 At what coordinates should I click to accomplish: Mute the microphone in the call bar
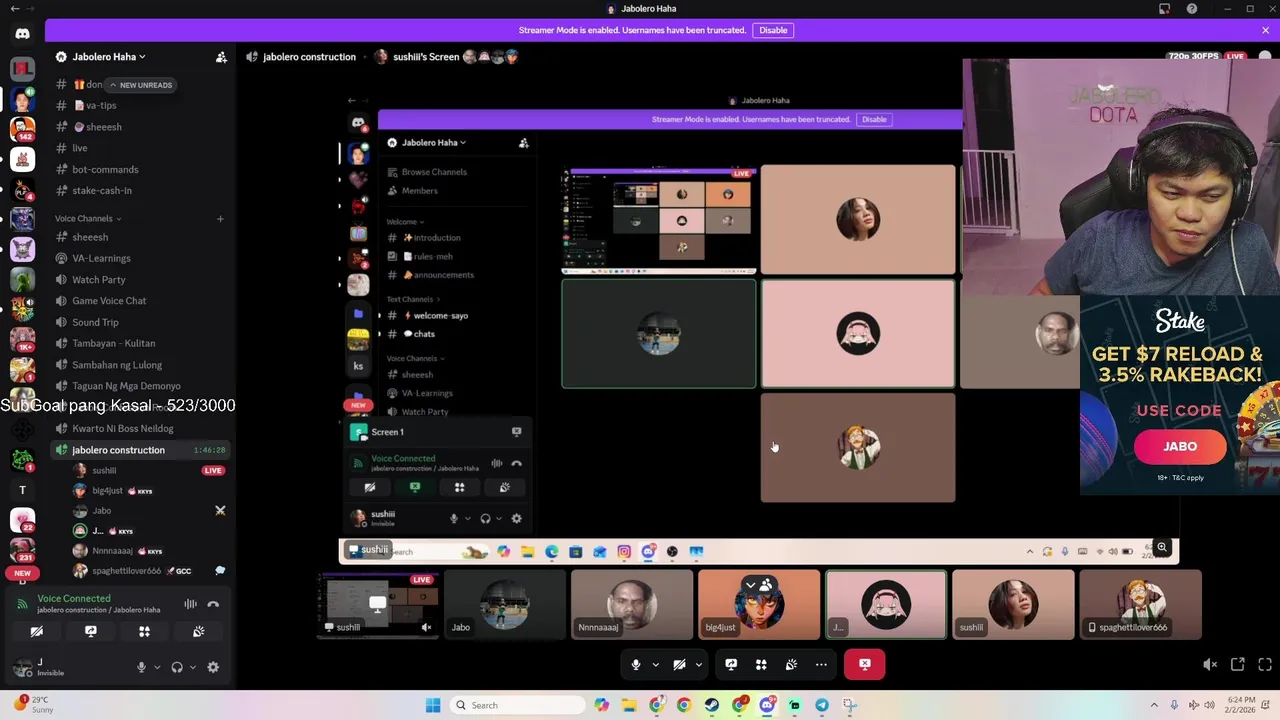tap(636, 664)
